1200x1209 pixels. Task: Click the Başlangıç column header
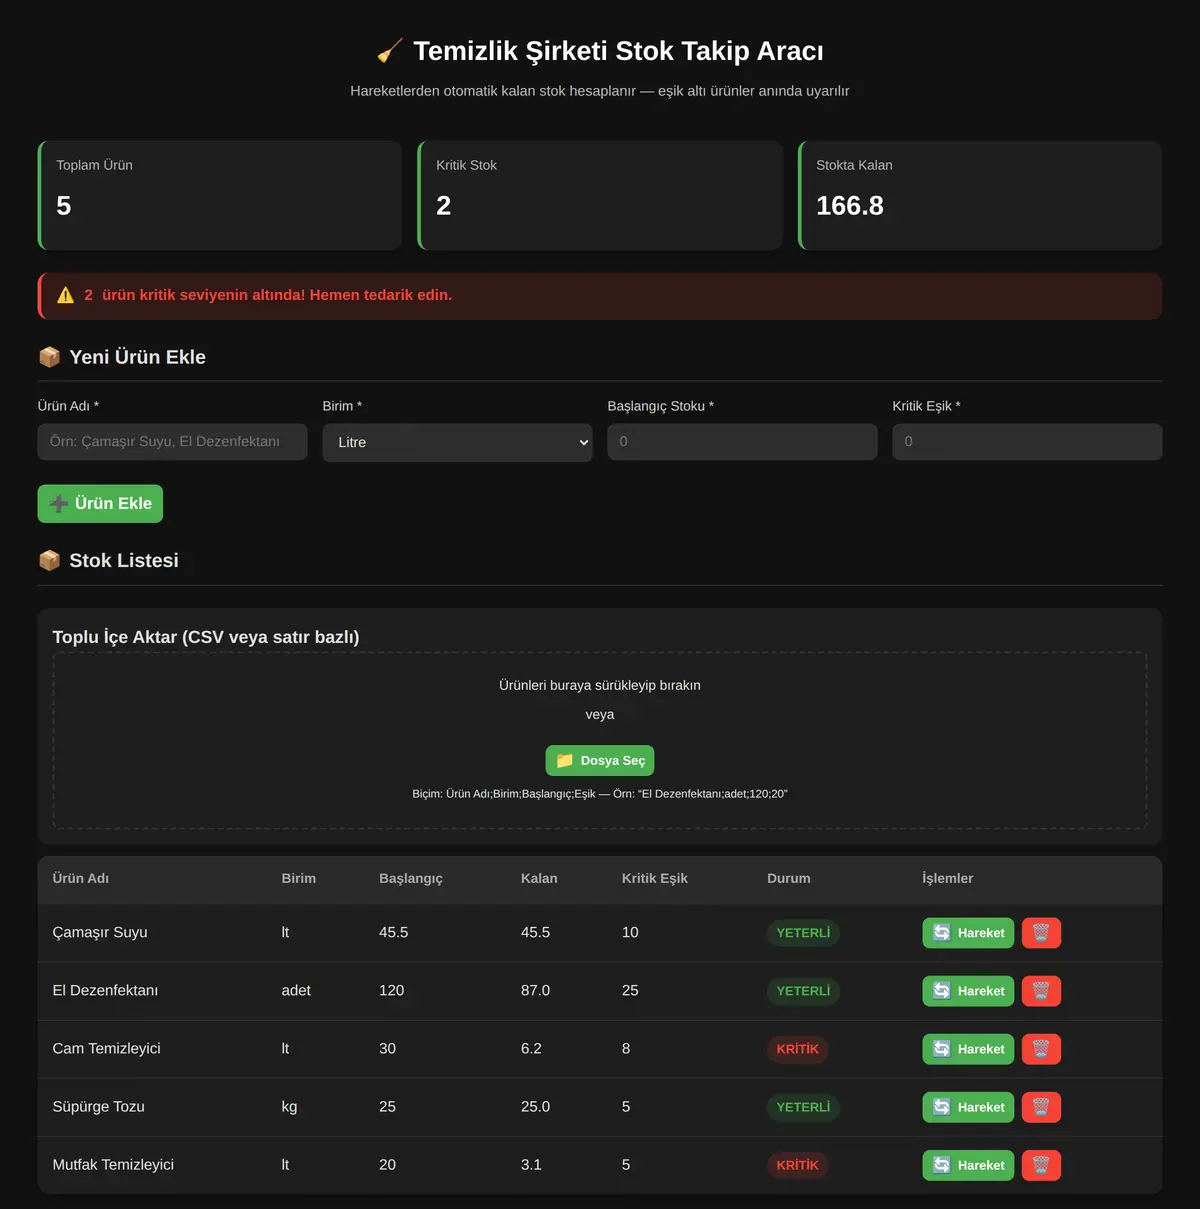pos(411,878)
